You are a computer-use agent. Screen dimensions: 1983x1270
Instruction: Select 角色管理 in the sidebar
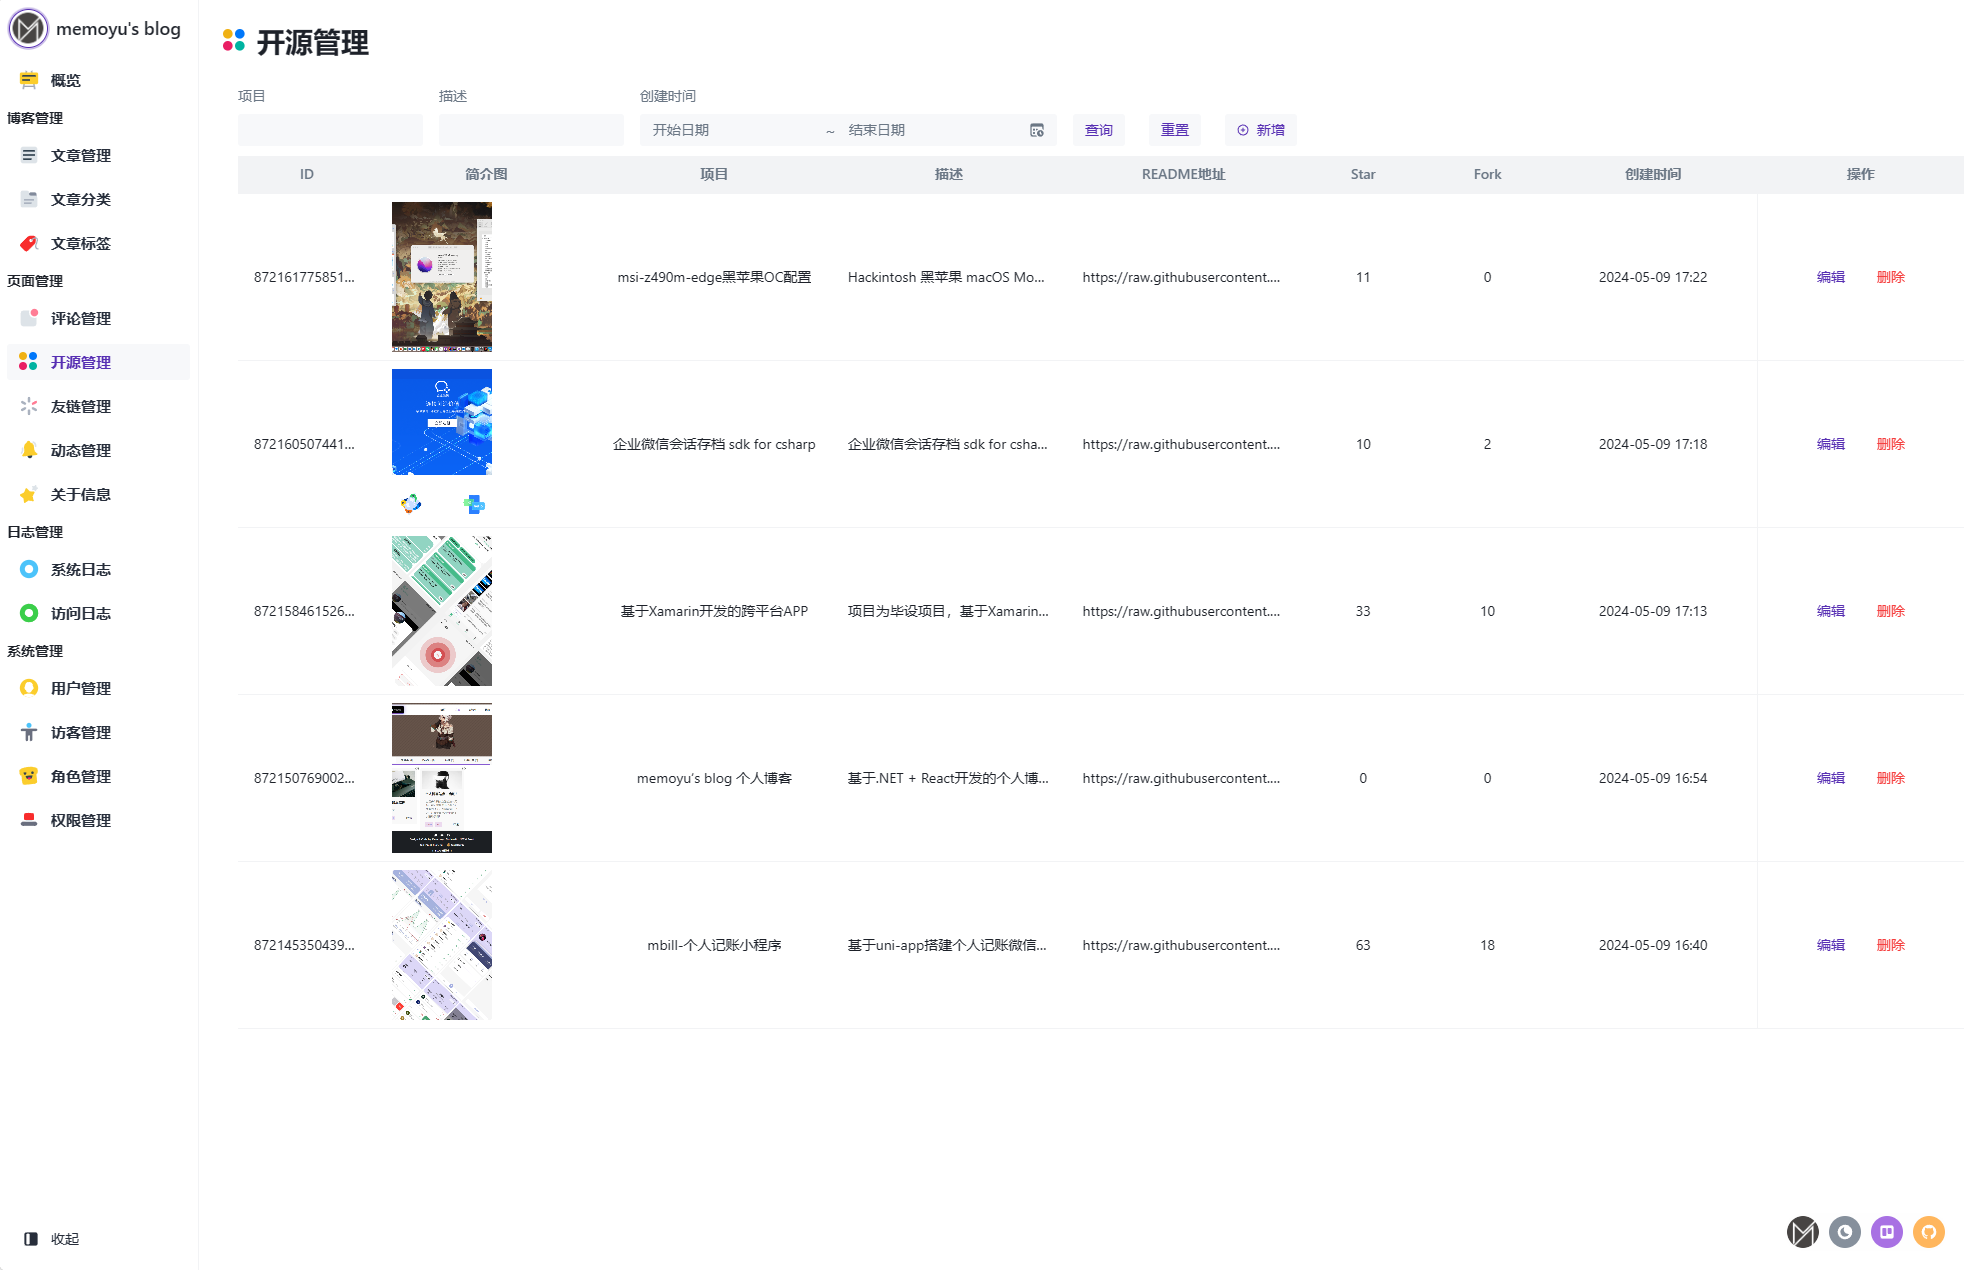(80, 777)
